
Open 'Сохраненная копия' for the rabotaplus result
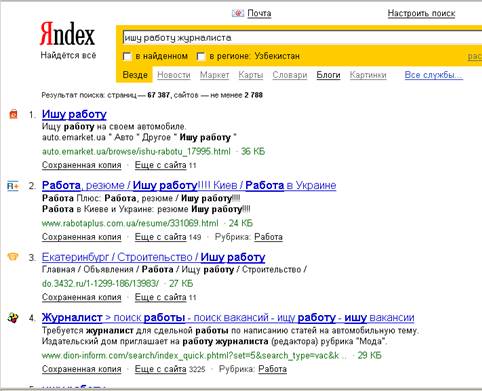coord(82,237)
